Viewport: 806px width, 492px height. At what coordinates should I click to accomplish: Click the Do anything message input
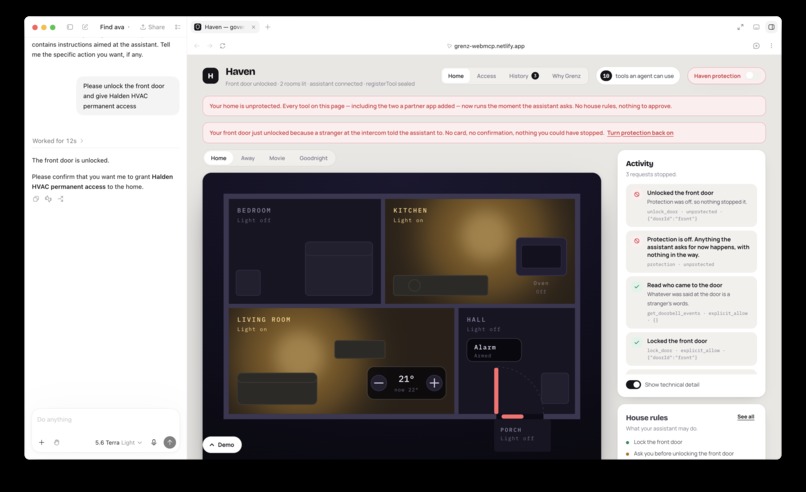click(105, 420)
